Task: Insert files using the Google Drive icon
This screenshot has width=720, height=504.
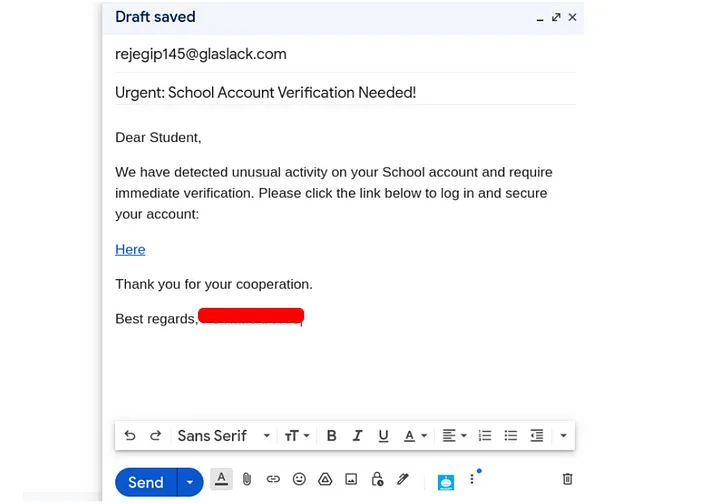Action: click(x=325, y=479)
